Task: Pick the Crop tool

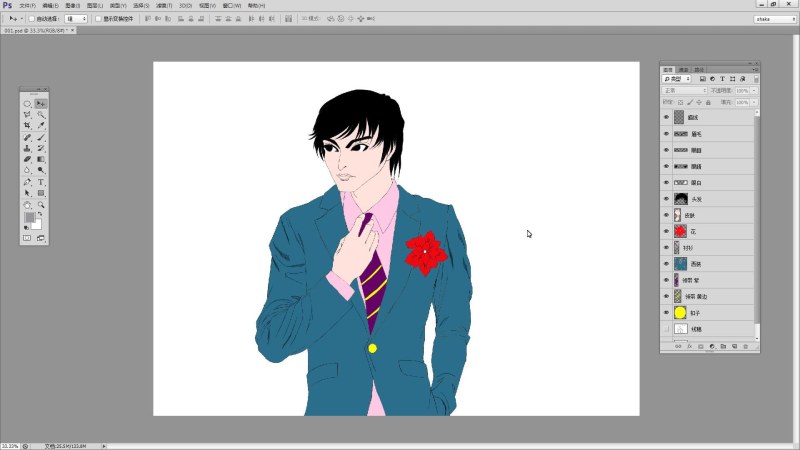Action: [x=27, y=126]
